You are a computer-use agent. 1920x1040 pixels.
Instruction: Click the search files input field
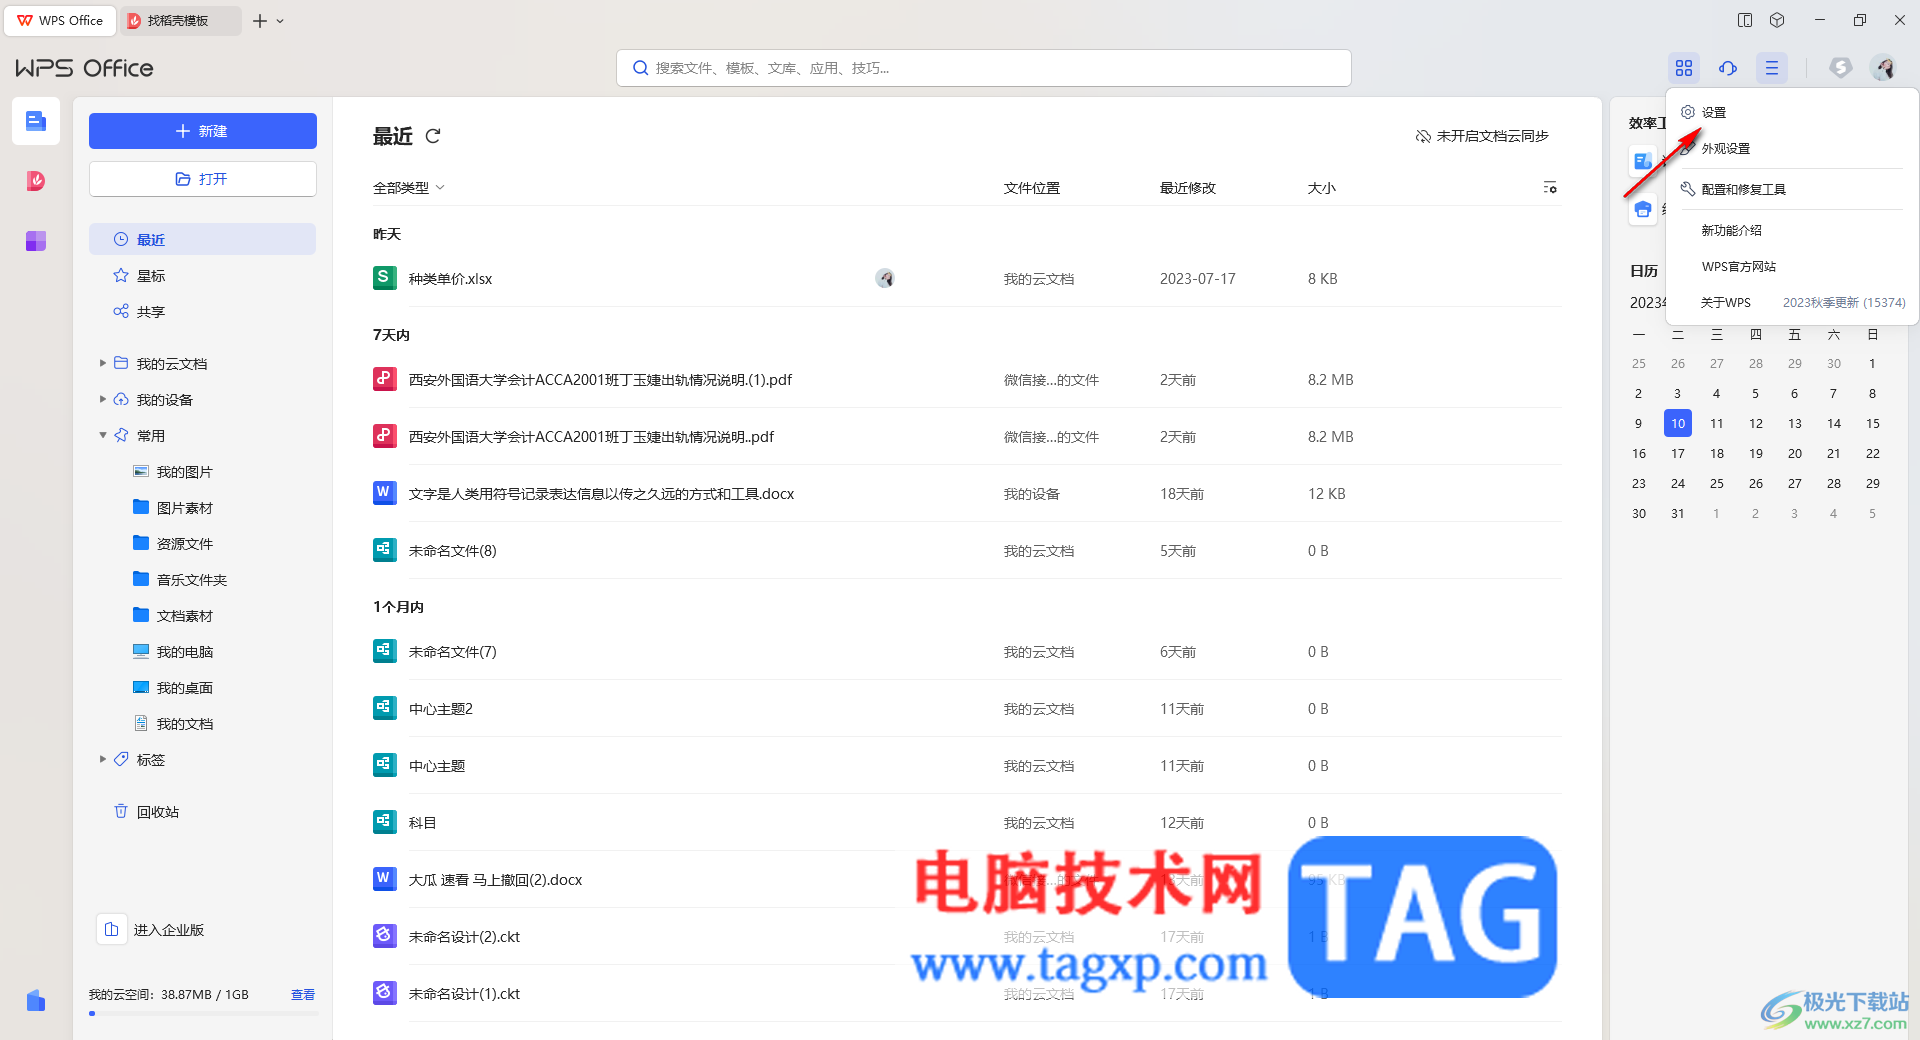(984, 68)
